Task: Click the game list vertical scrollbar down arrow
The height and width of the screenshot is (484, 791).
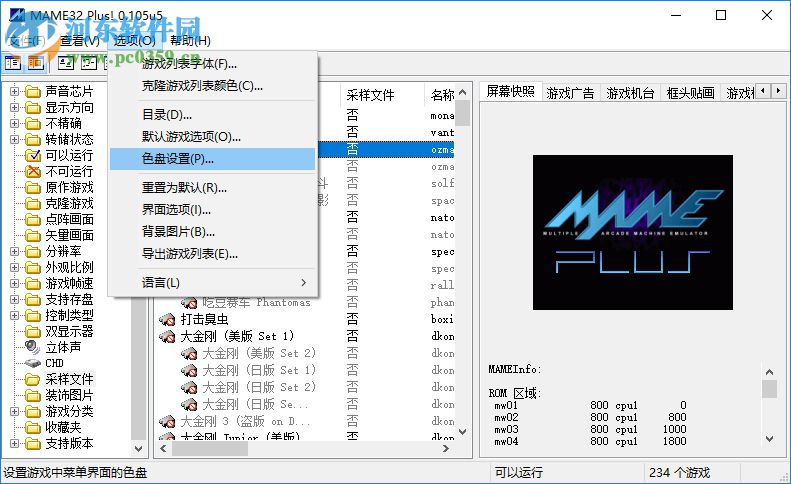Action: (x=462, y=432)
